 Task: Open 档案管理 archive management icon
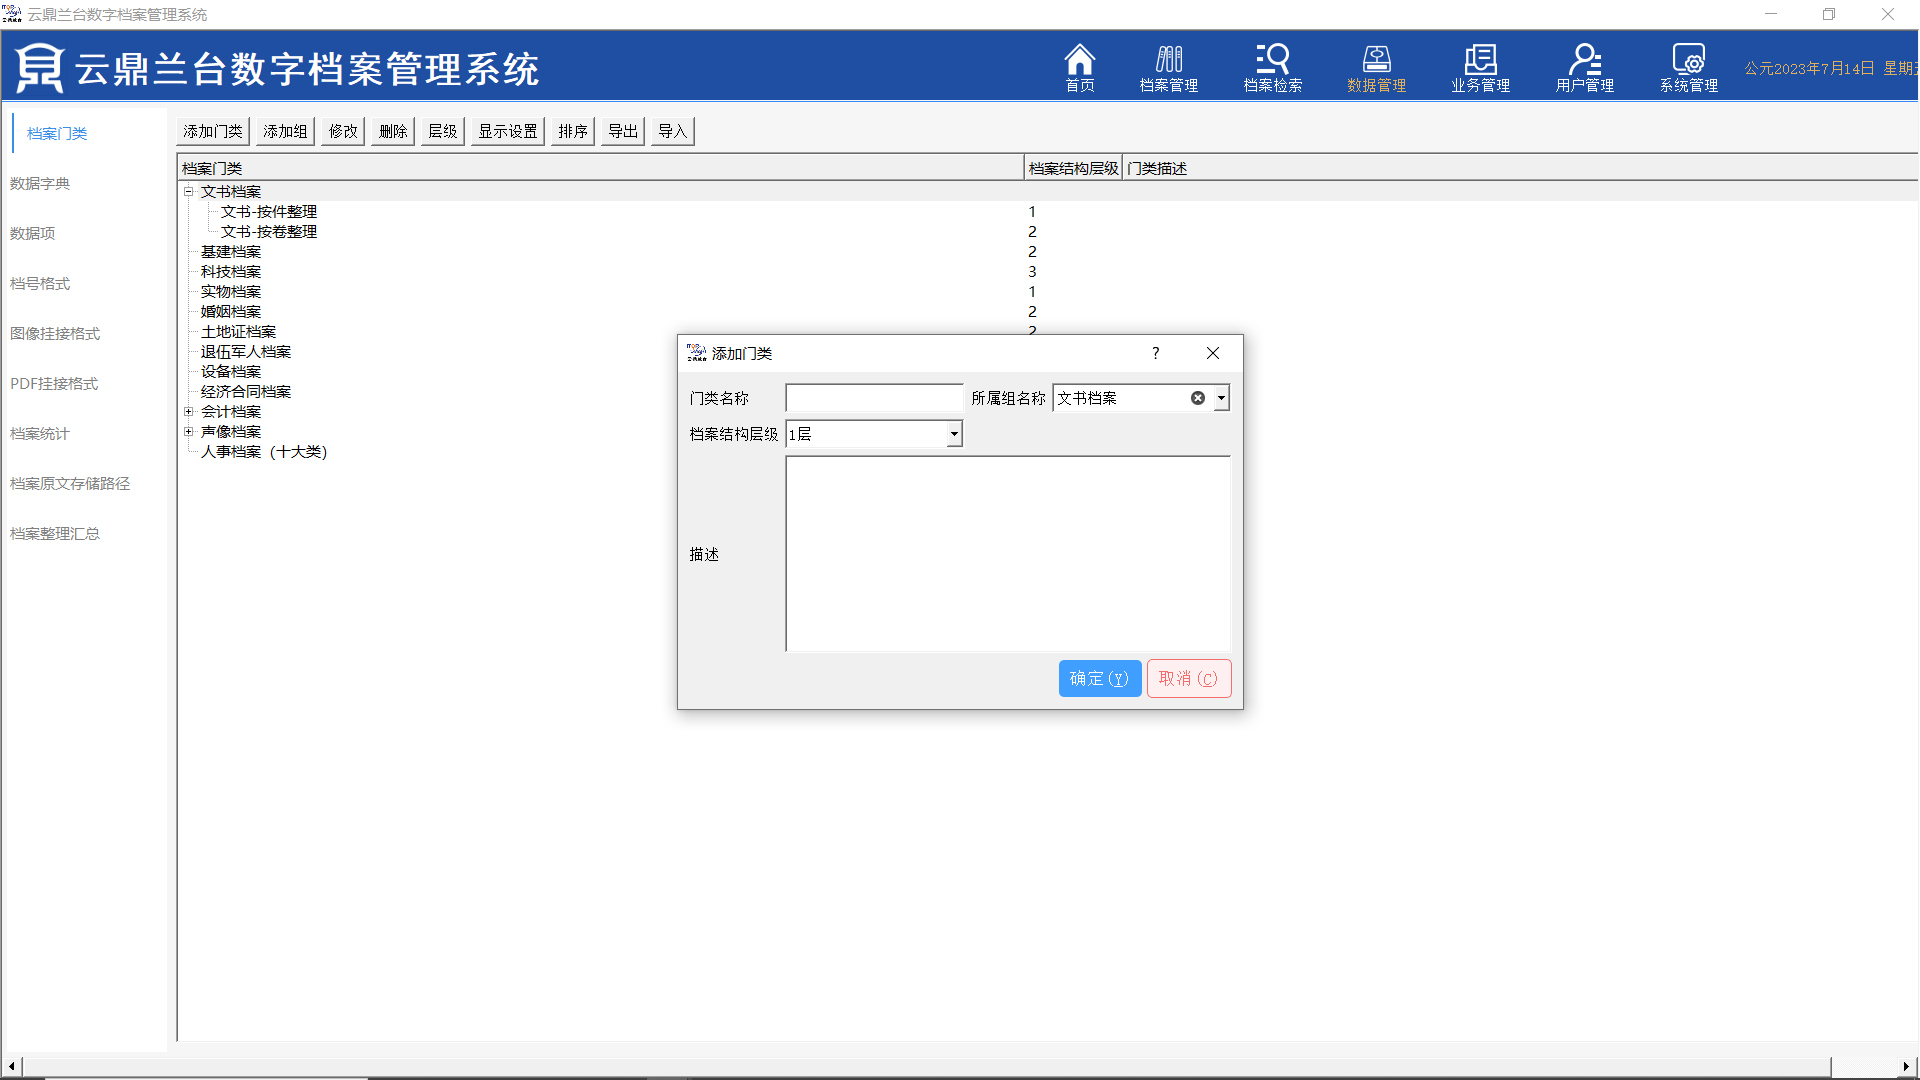coord(1168,67)
